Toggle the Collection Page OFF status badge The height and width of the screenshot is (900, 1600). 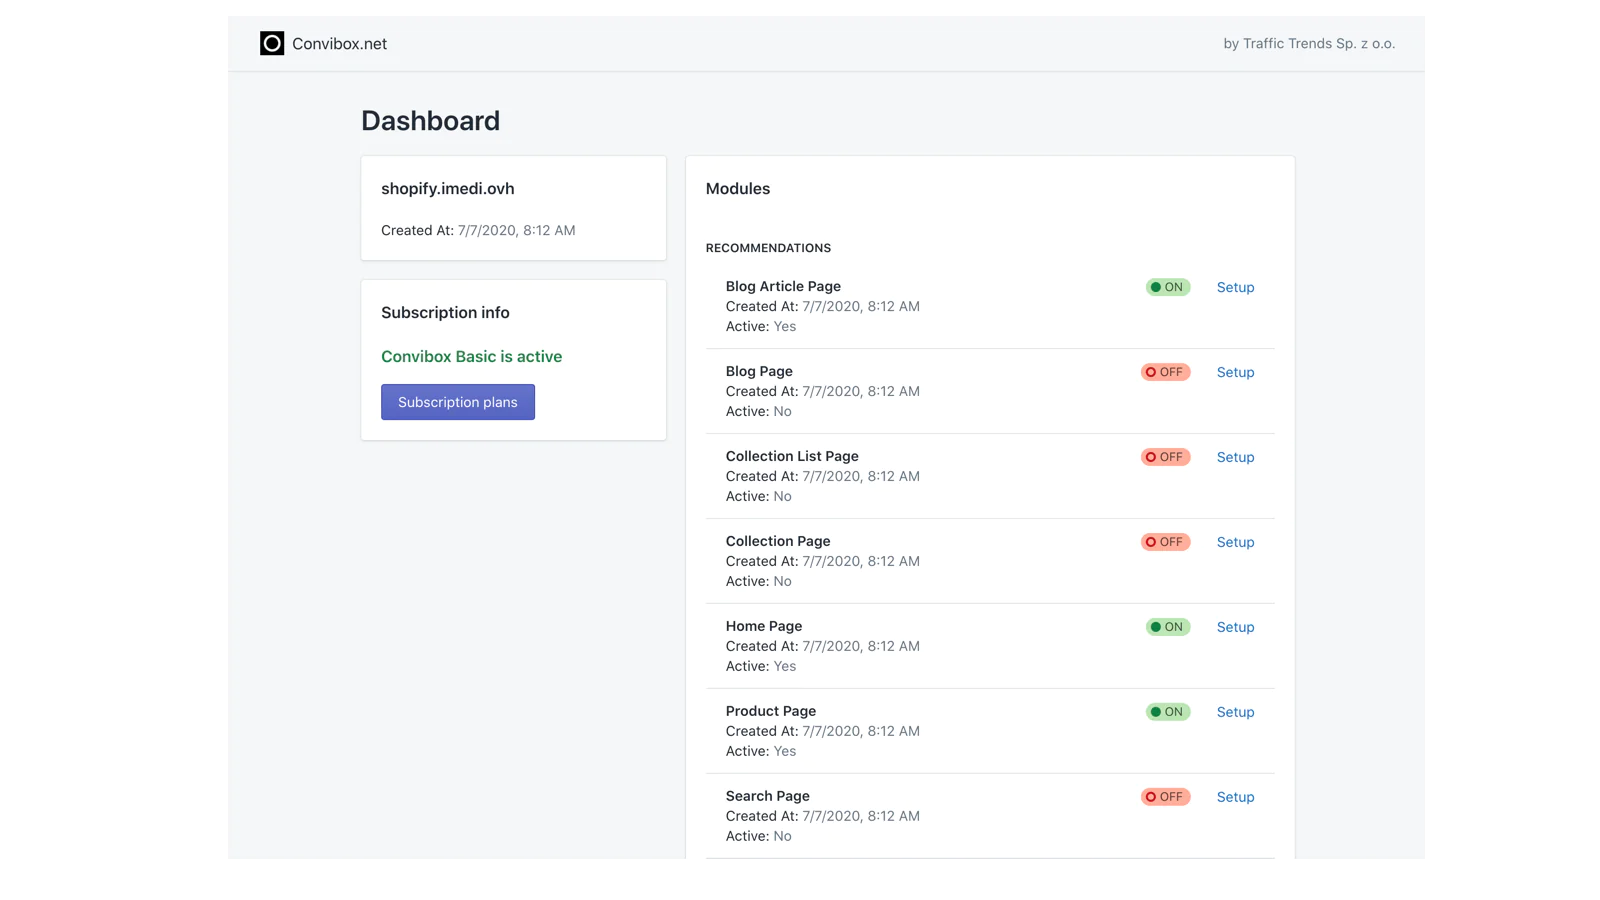click(x=1165, y=542)
